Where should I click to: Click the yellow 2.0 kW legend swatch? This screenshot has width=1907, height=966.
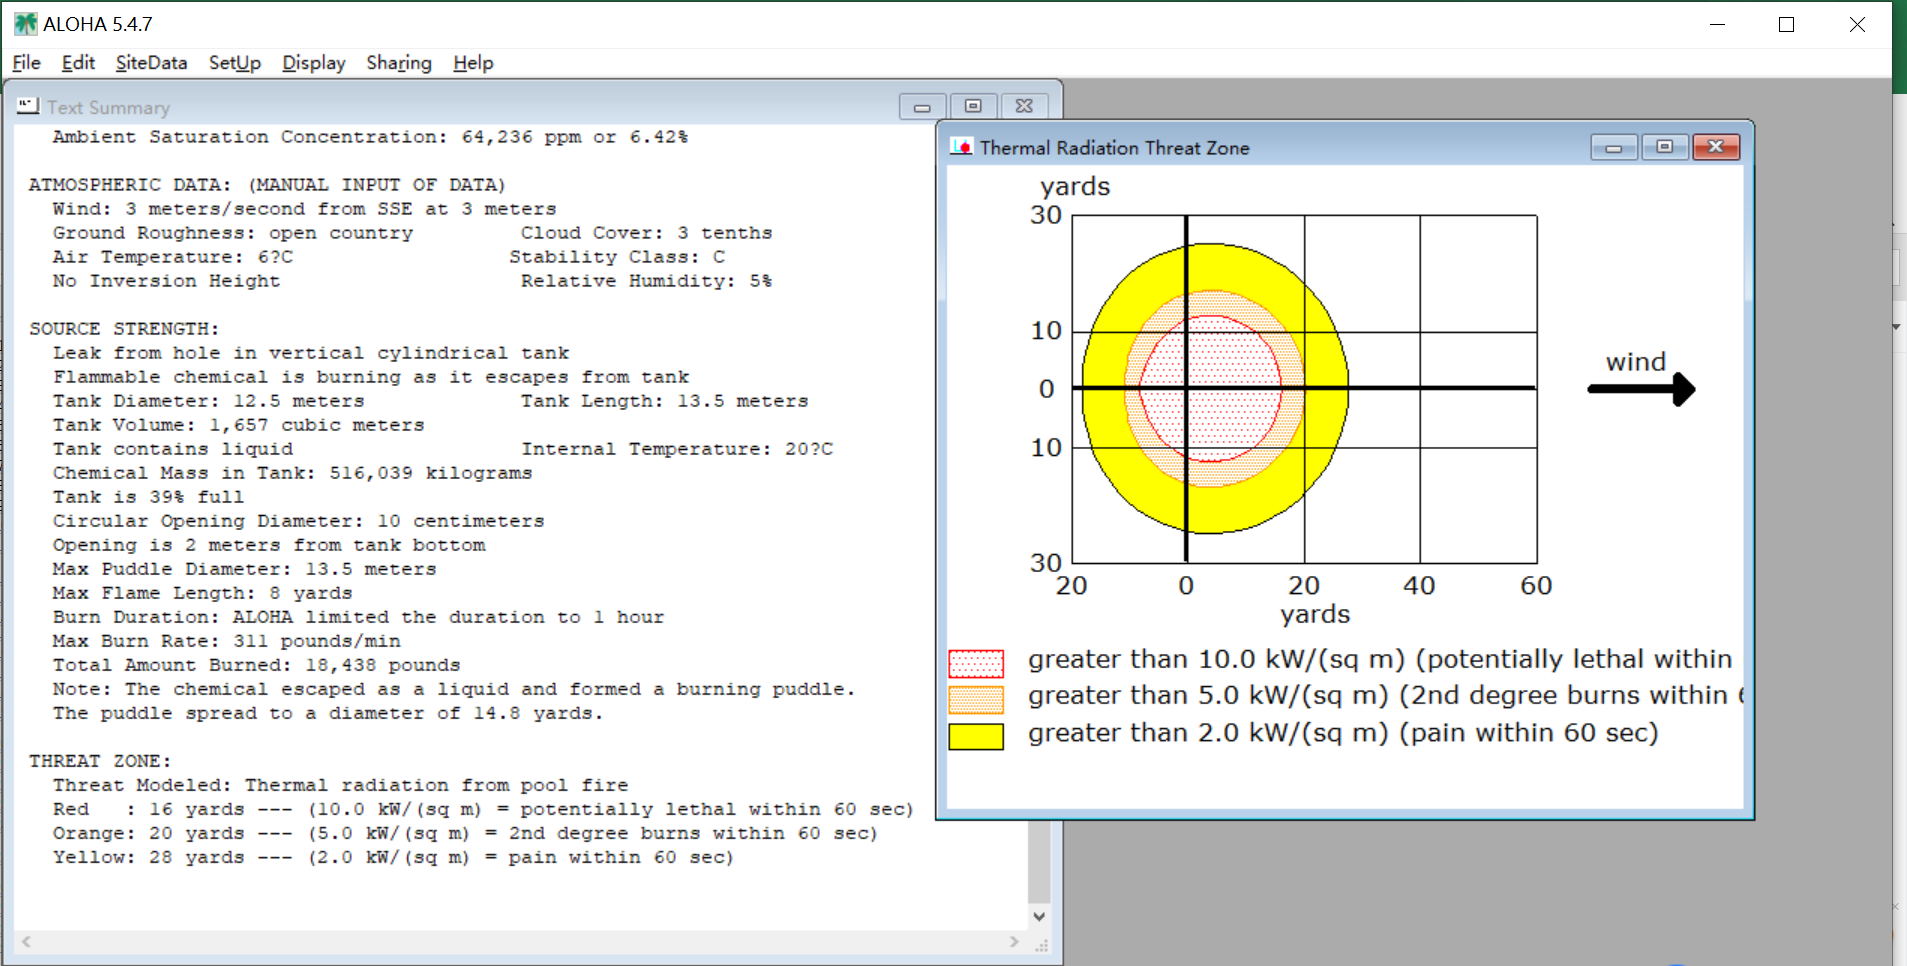[x=976, y=736]
